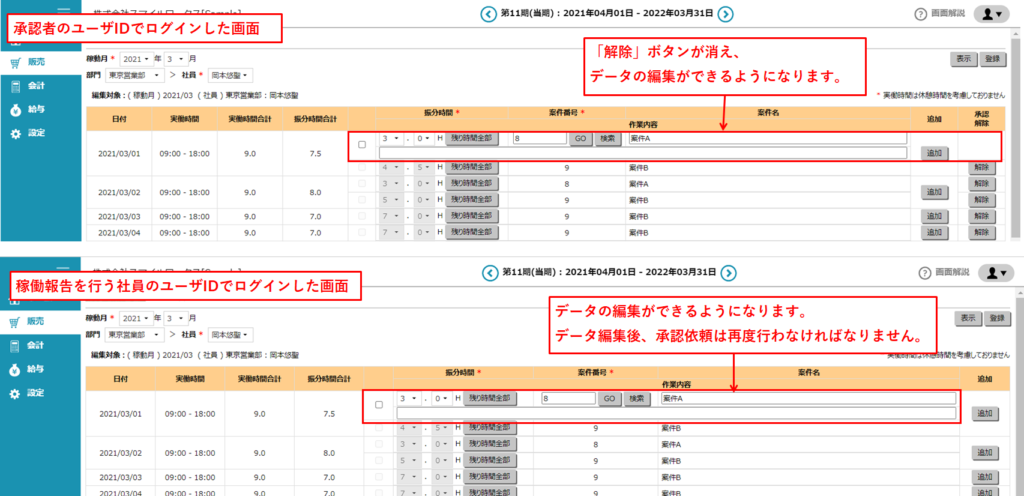Go to next fiscal period on approver screen
1024x496 pixels.
[x=727, y=14]
